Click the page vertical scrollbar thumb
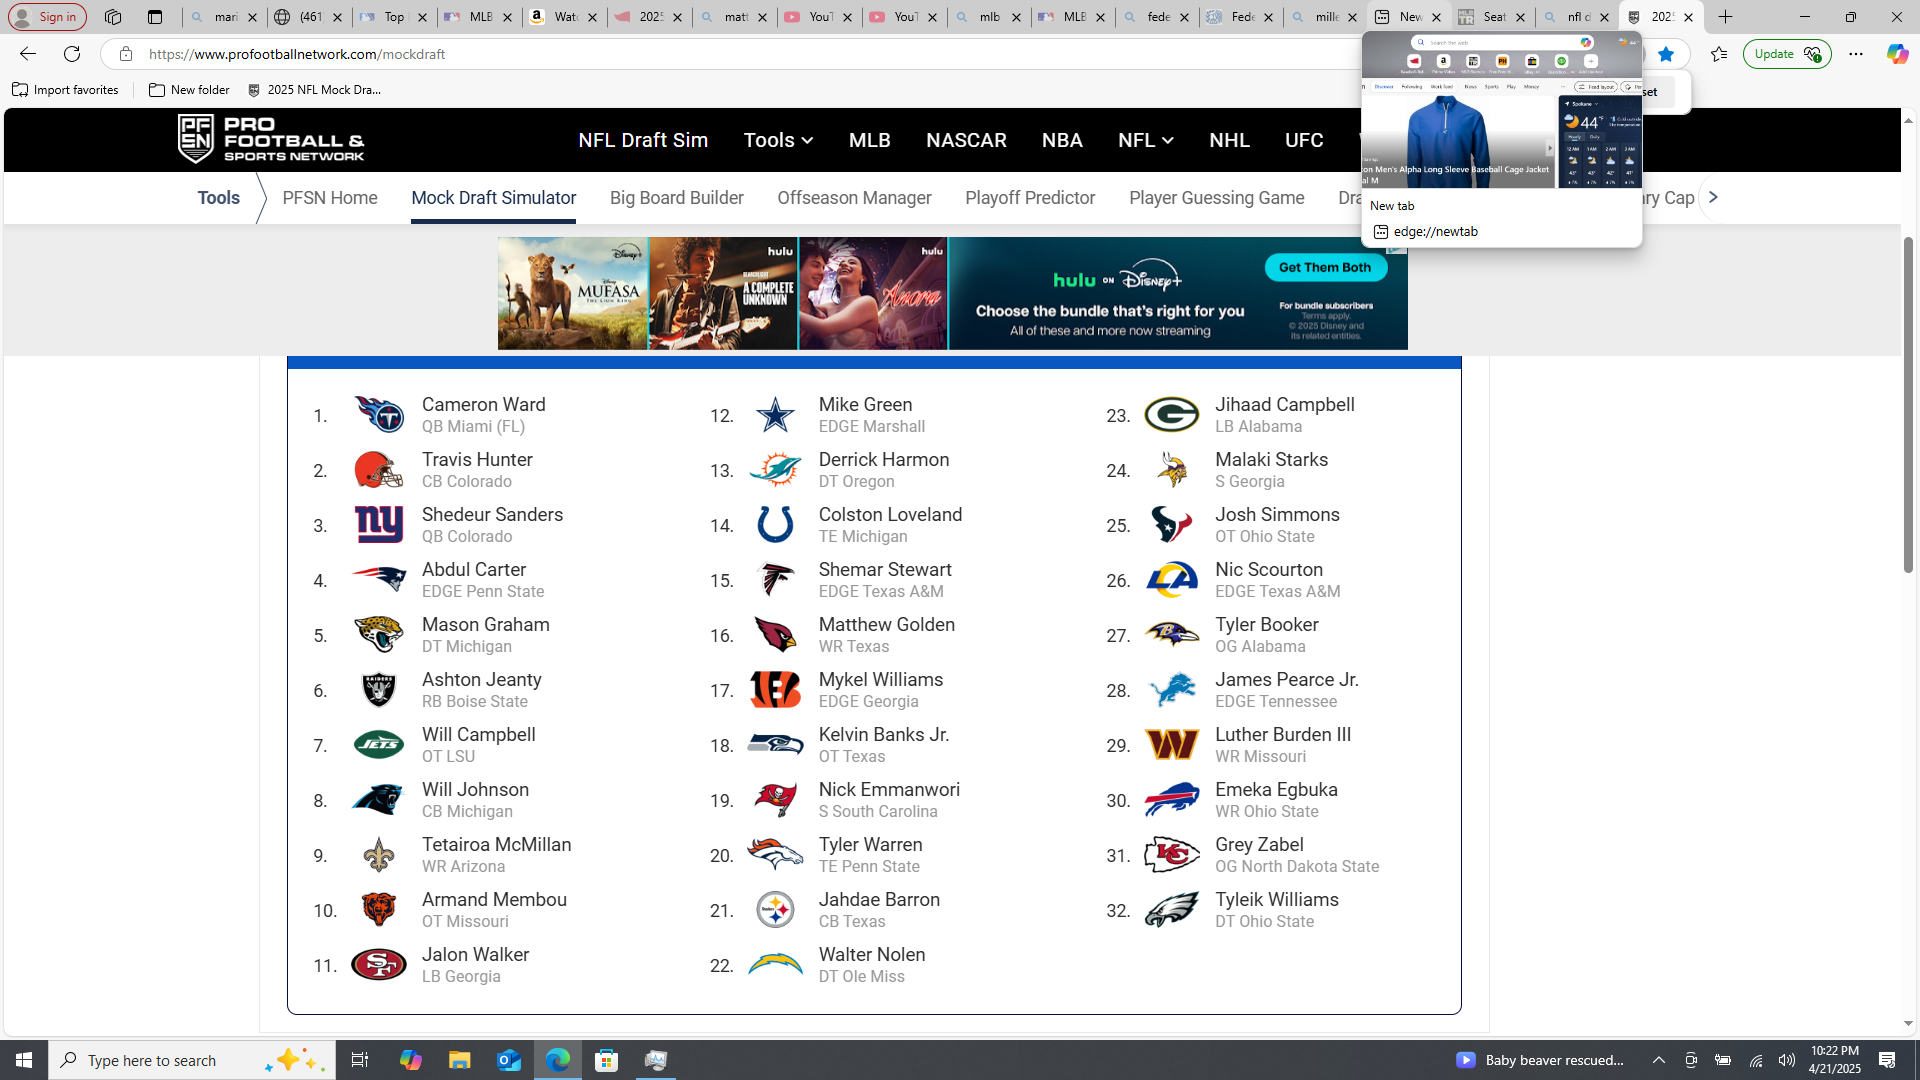This screenshot has width=1920, height=1080. [1908, 404]
